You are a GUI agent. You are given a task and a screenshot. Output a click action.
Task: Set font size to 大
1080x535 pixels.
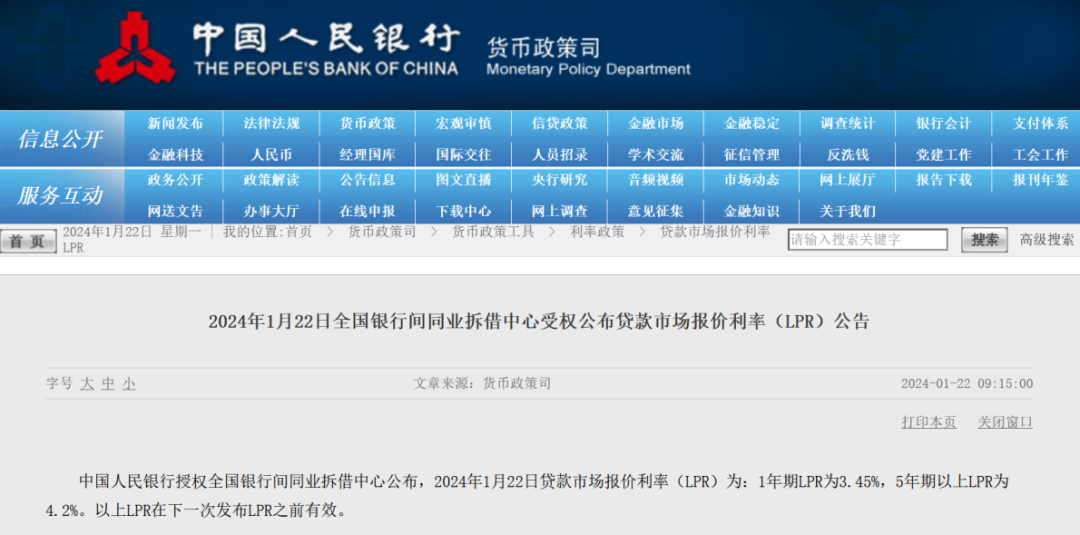click(87, 384)
